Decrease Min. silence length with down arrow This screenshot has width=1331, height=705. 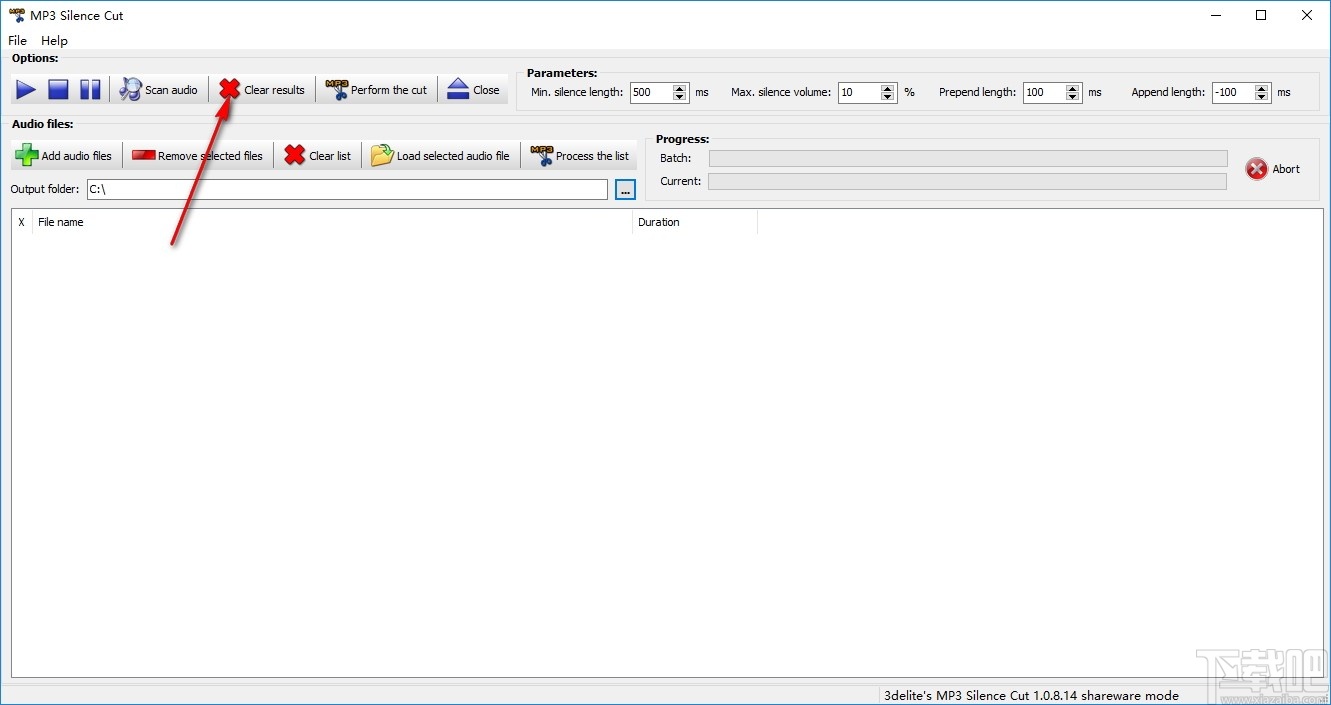coord(680,97)
